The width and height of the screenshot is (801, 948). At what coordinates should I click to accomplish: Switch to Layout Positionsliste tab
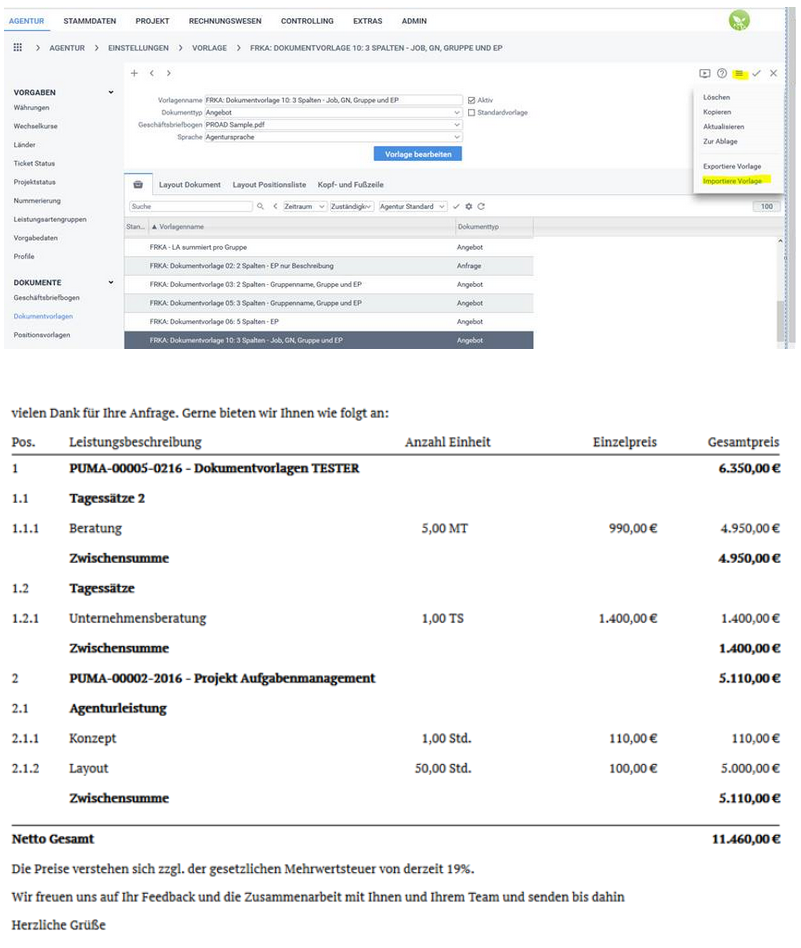[x=269, y=184]
